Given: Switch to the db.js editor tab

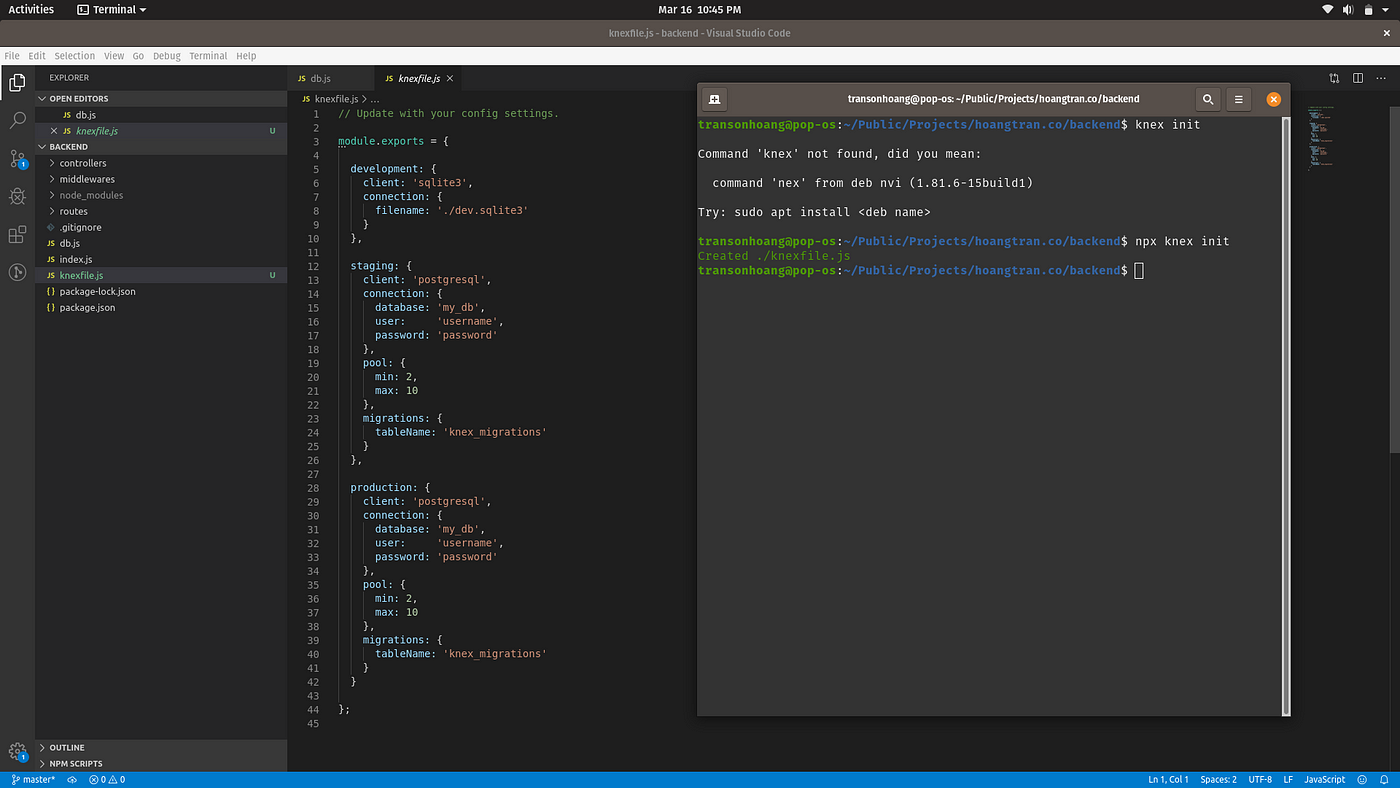Looking at the screenshot, I should [x=330, y=78].
